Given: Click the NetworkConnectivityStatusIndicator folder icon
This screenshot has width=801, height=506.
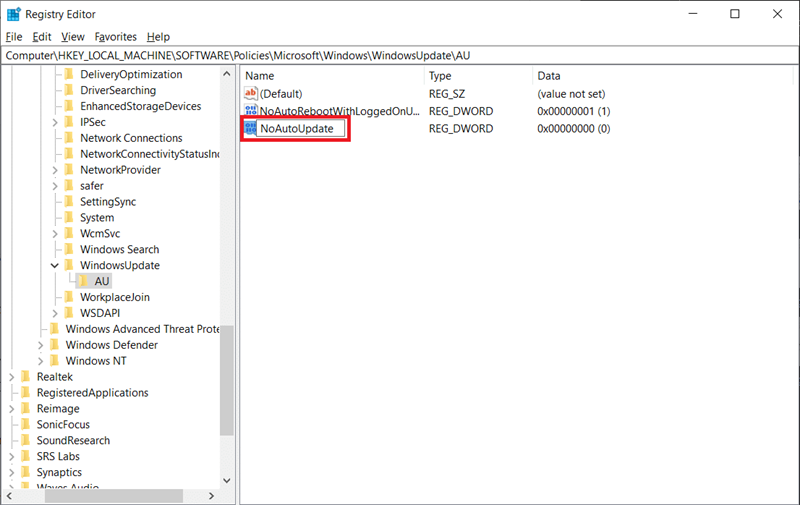Looking at the screenshot, I should click(x=69, y=154).
